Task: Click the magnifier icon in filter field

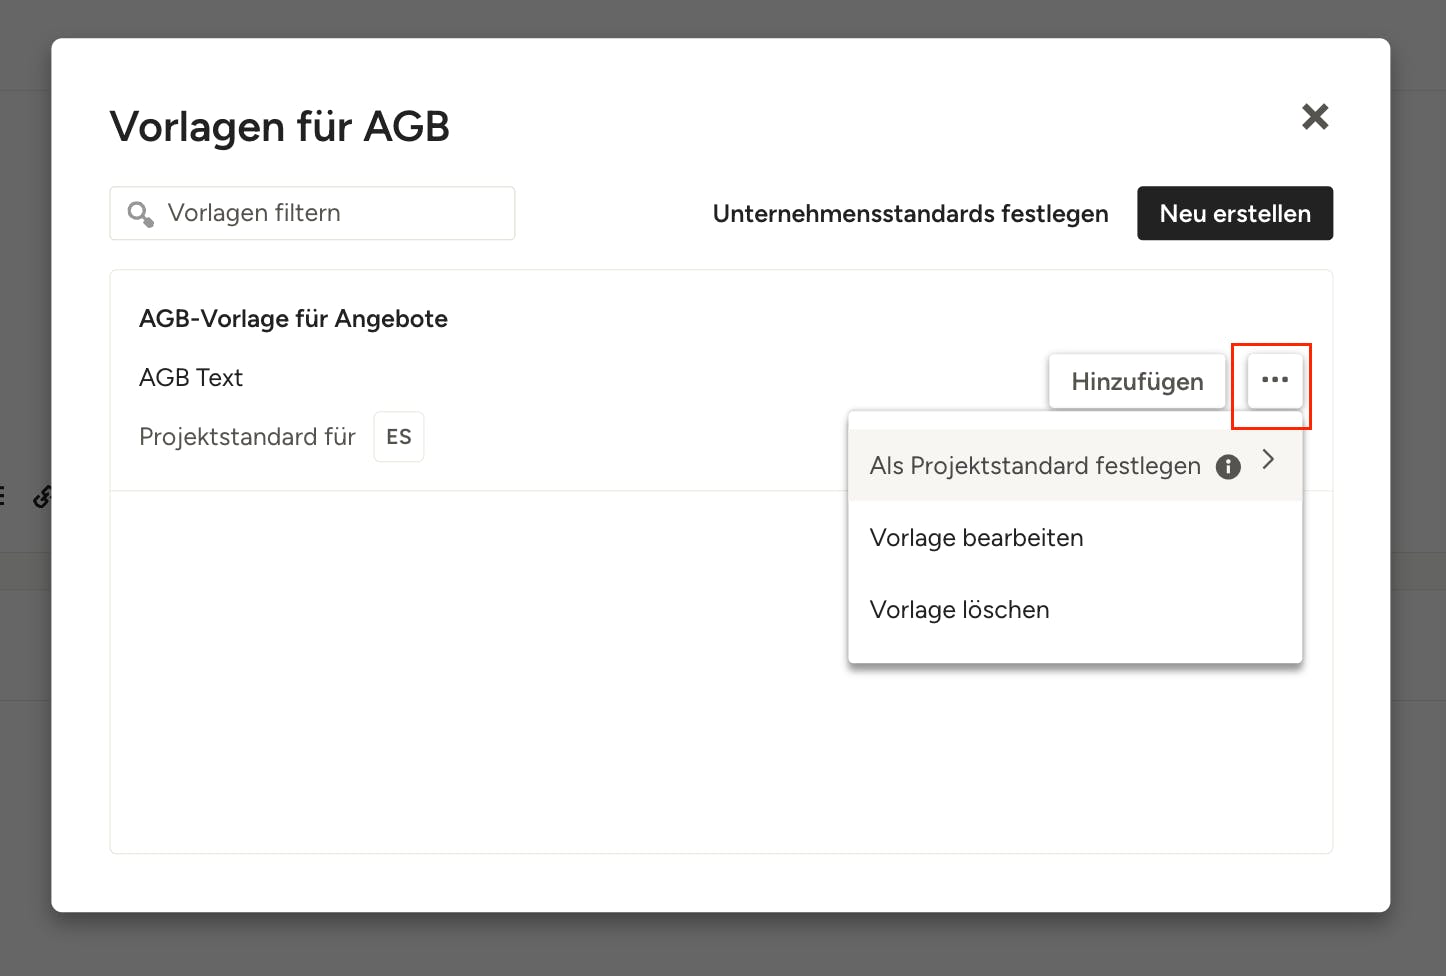Action: [x=140, y=214]
